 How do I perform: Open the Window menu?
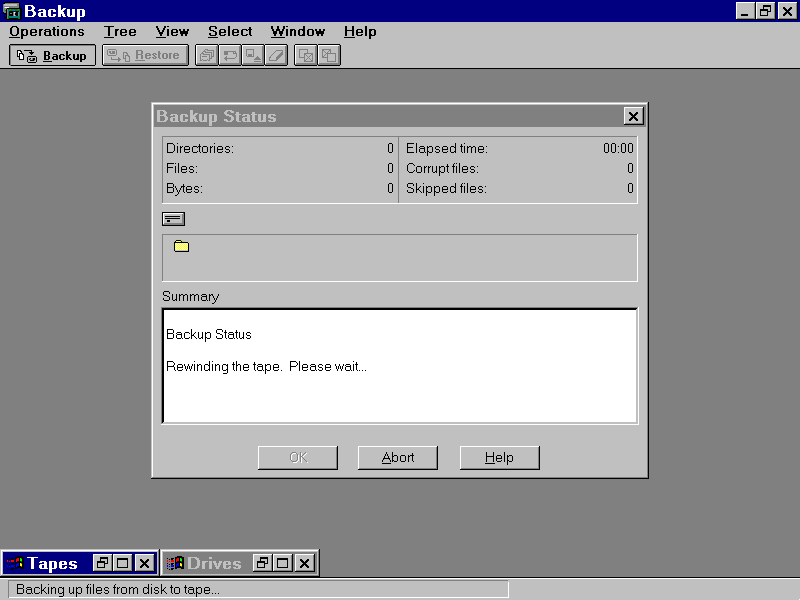pyautogui.click(x=297, y=32)
